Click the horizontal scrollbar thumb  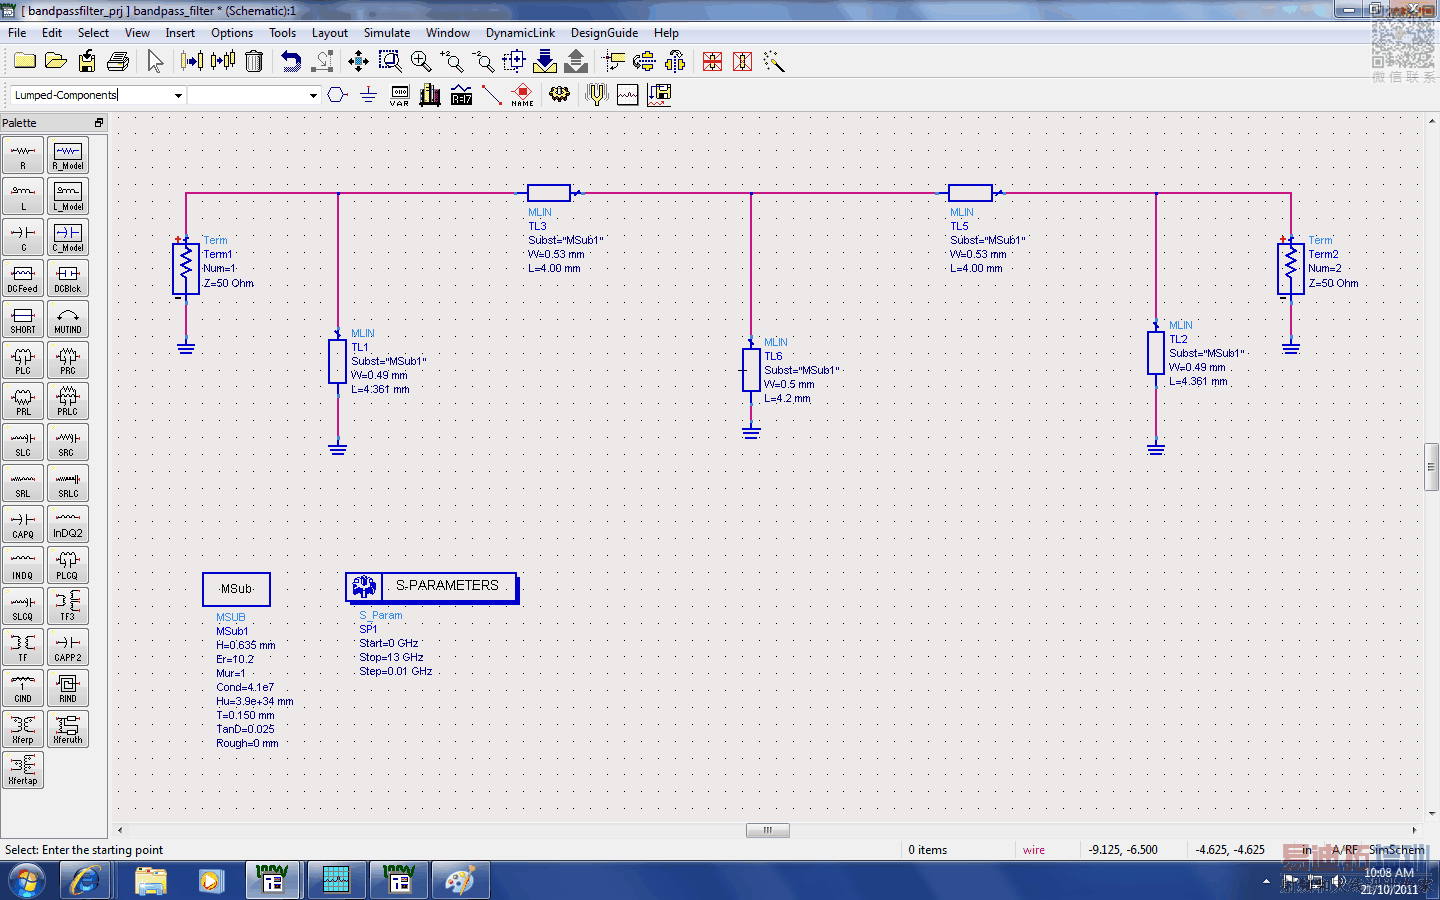767,830
